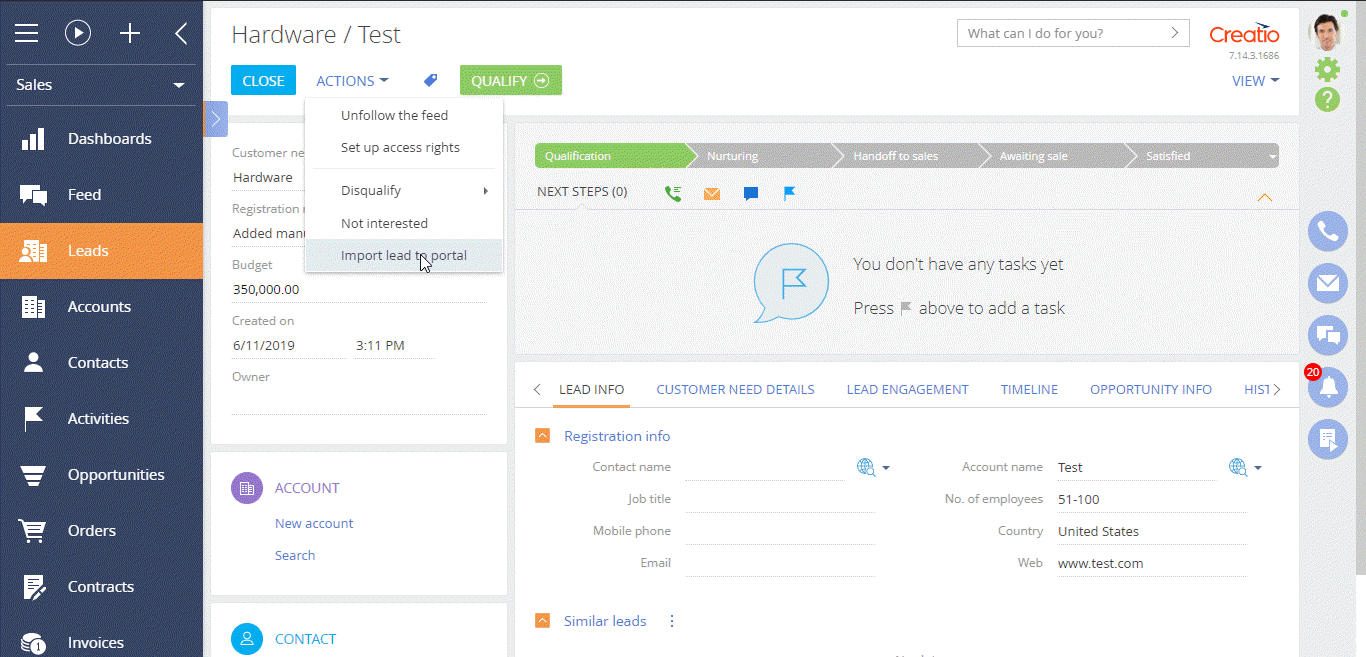Post a feed message via the chat bubble icon

pos(750,192)
